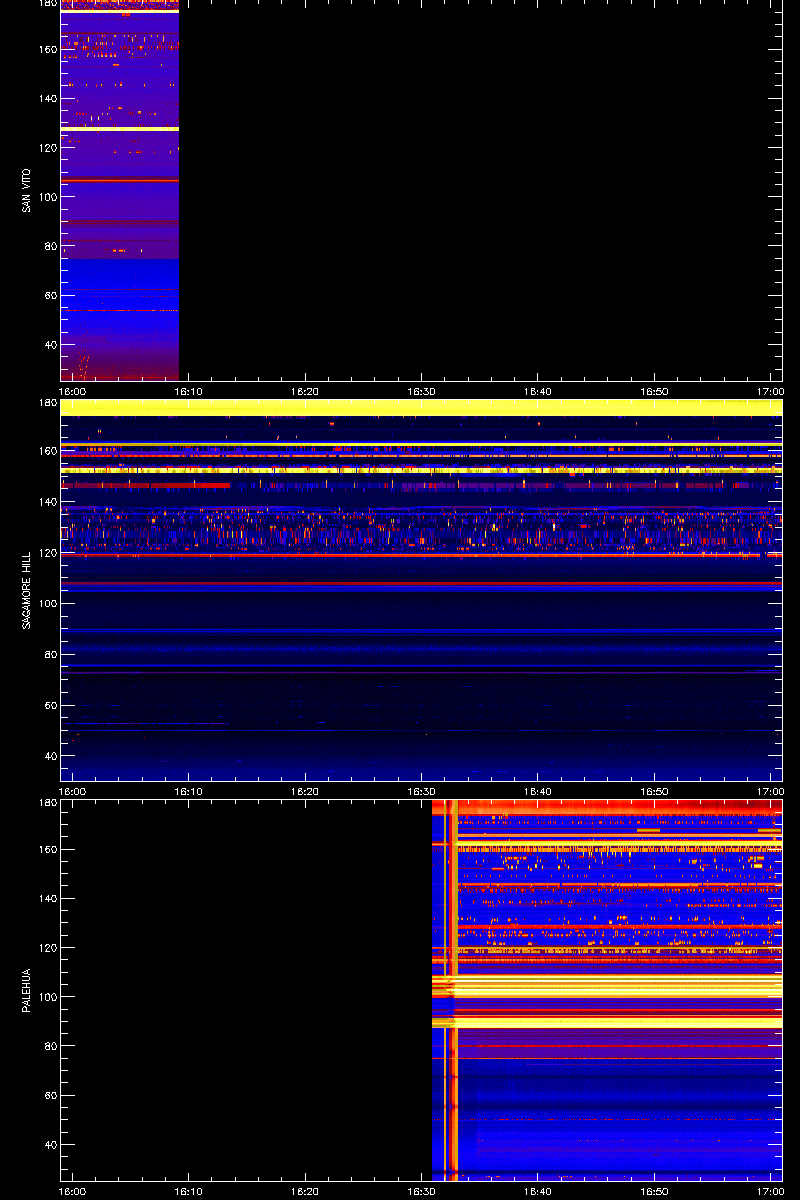Click 16:00 time label under Palehua panel
This screenshot has height=1200, width=800.
point(73,1192)
